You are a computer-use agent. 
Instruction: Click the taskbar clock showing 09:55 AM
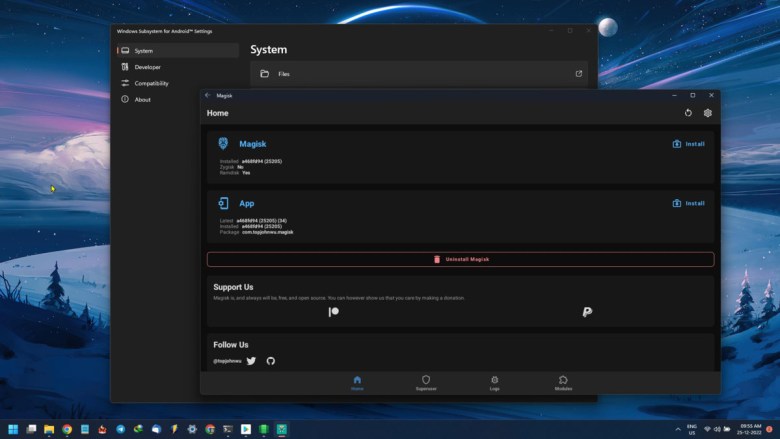pos(751,429)
